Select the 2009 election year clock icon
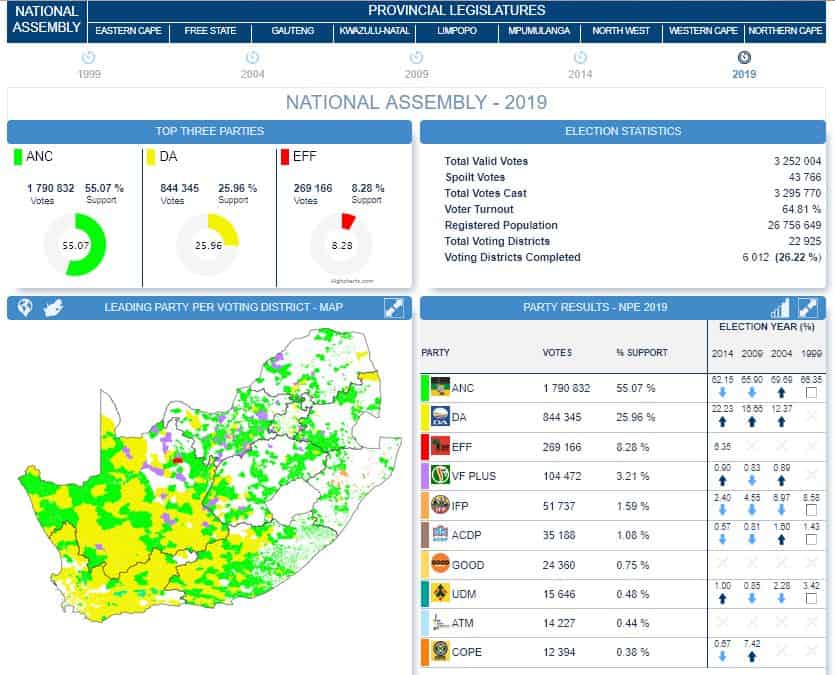835x675 pixels. [416, 57]
